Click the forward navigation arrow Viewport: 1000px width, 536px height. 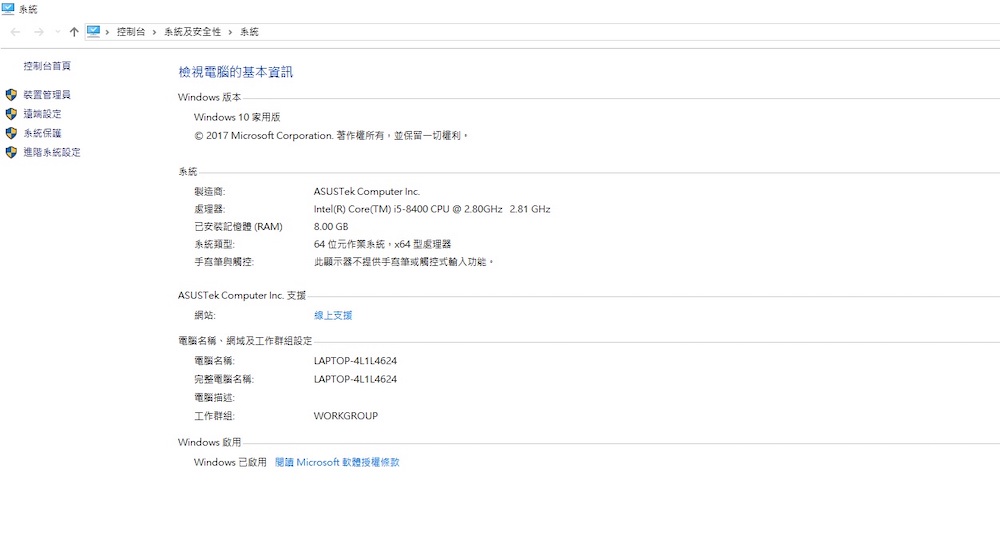click(x=38, y=32)
